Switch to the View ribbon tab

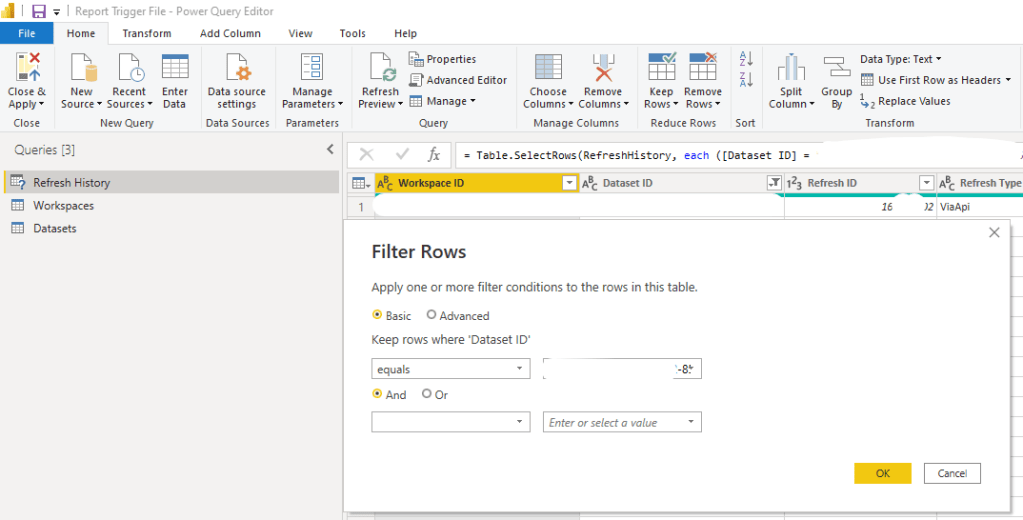(x=301, y=33)
